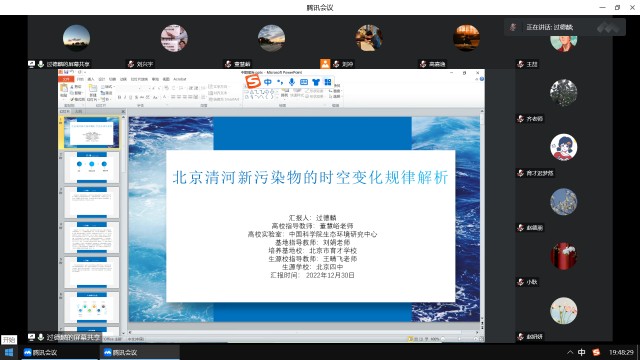Click the 正在讲话 speaking indicator
The height and width of the screenshot is (360, 640).
click(x=564, y=27)
